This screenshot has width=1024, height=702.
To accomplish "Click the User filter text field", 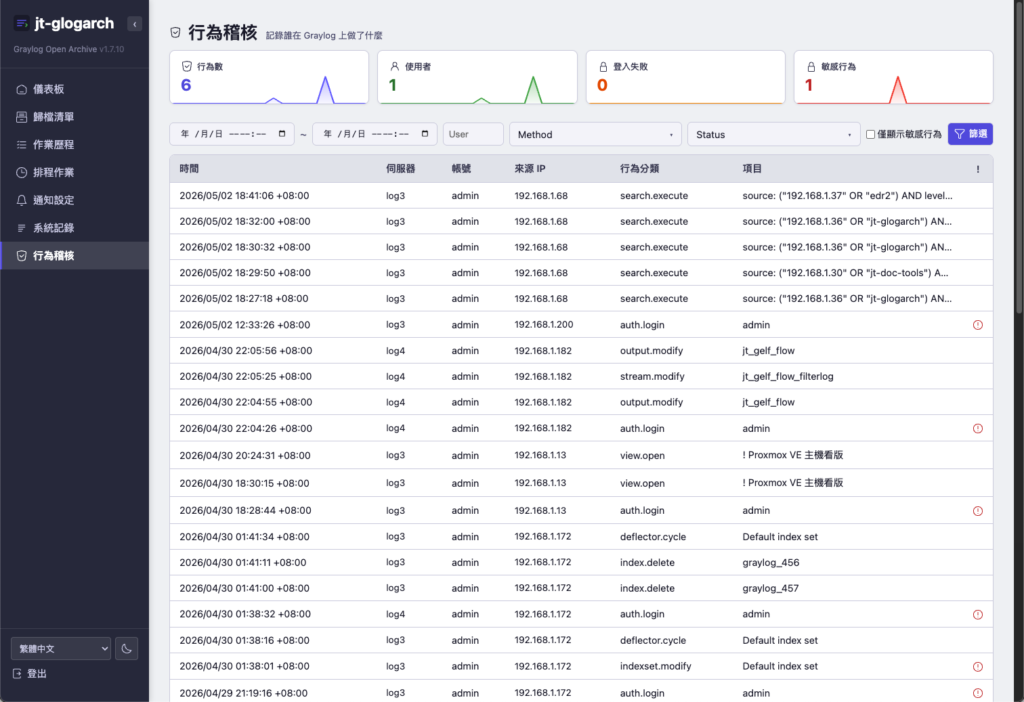I will pos(473,135).
